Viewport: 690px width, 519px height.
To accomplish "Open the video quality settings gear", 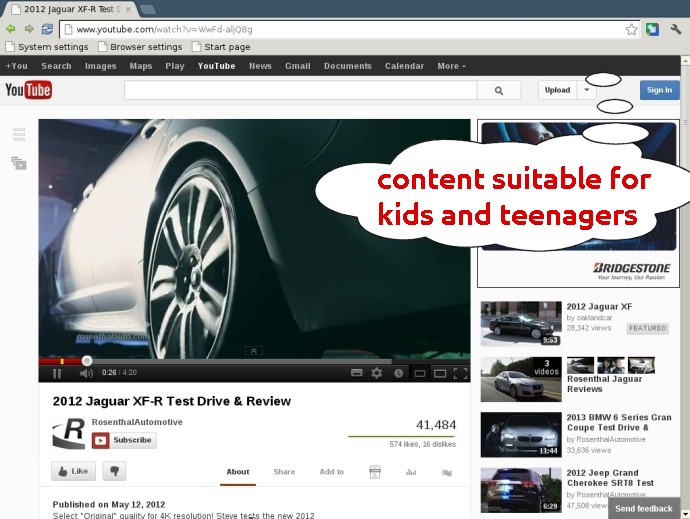I will click(377, 373).
